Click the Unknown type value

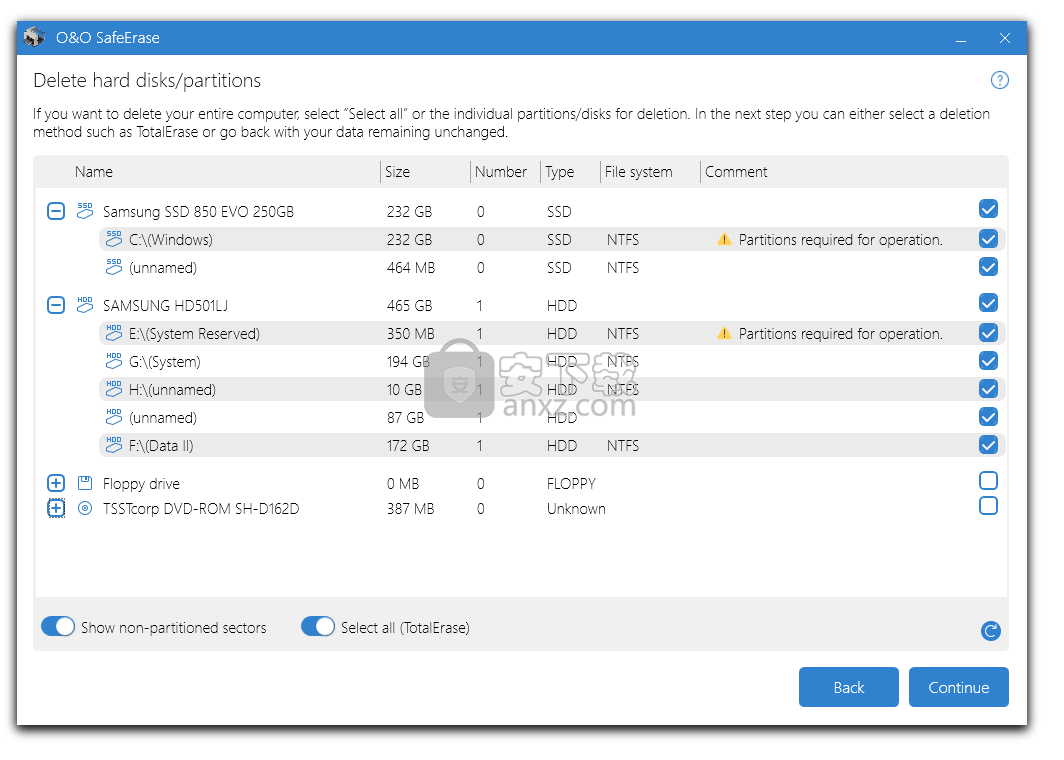(x=576, y=509)
